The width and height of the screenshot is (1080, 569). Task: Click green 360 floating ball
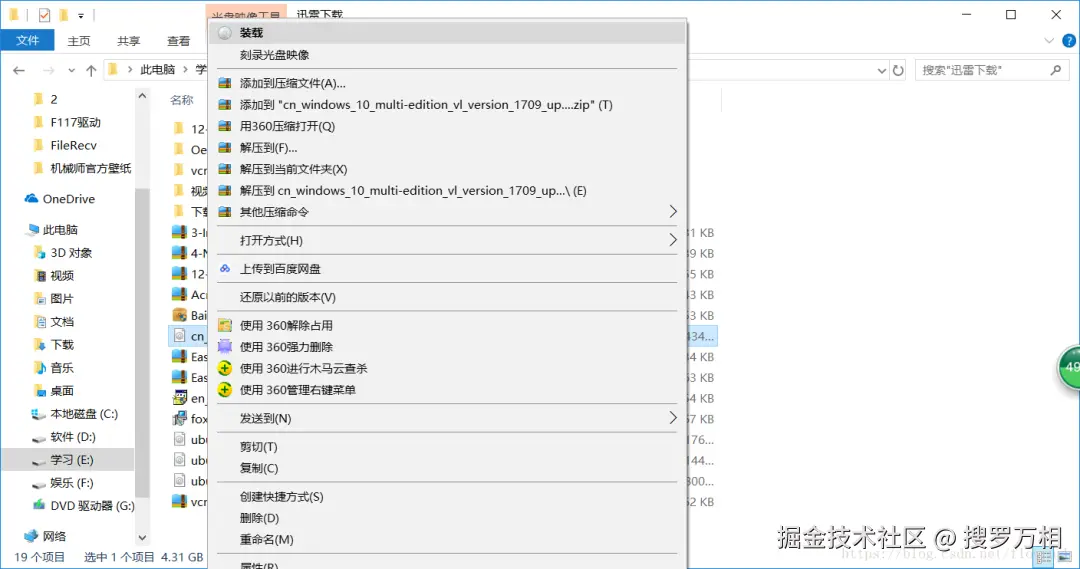(x=1069, y=367)
